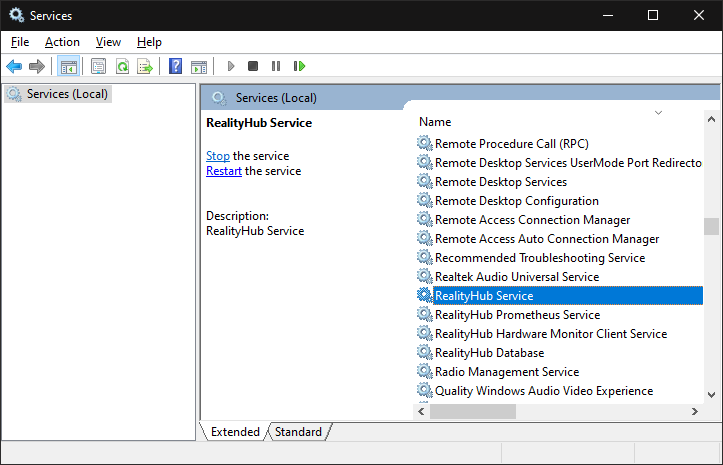
Task: Click the Name column header to sort
Action: pos(436,122)
